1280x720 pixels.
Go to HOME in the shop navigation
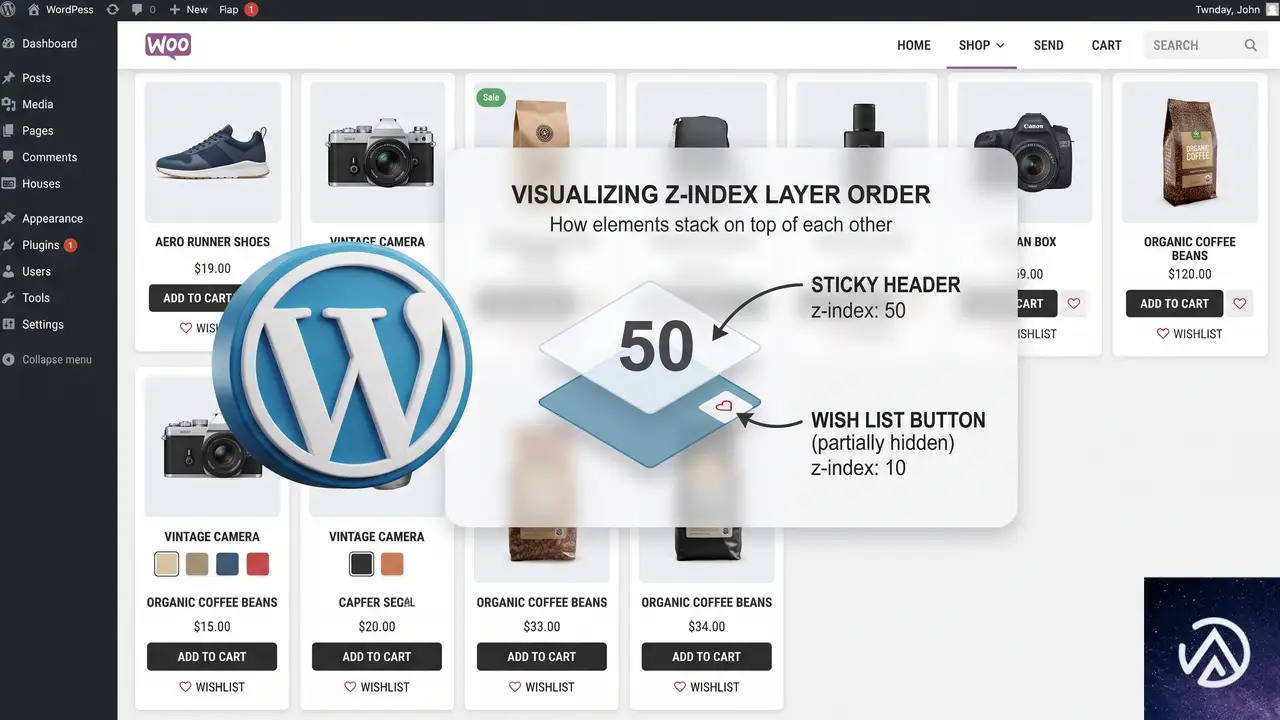(x=914, y=45)
